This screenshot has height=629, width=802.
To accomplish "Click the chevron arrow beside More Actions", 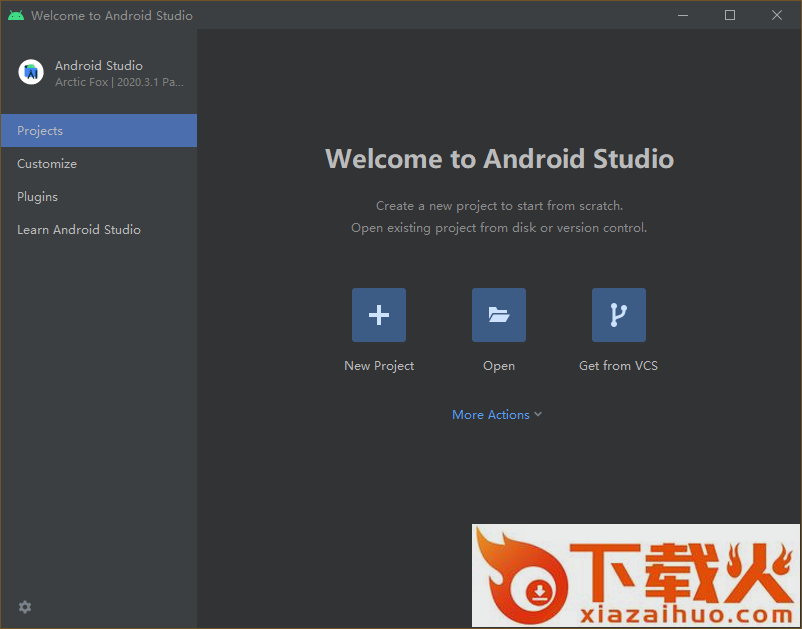I will point(538,415).
